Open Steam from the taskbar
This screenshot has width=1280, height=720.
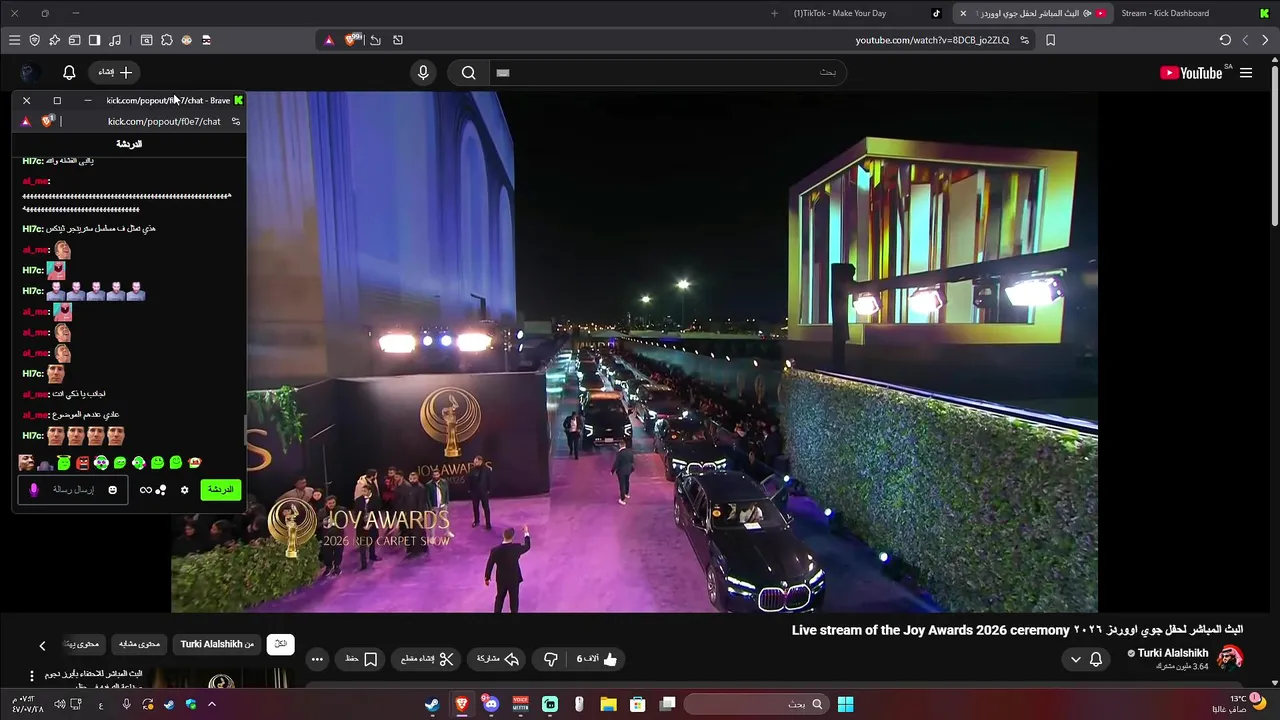tap(431, 704)
